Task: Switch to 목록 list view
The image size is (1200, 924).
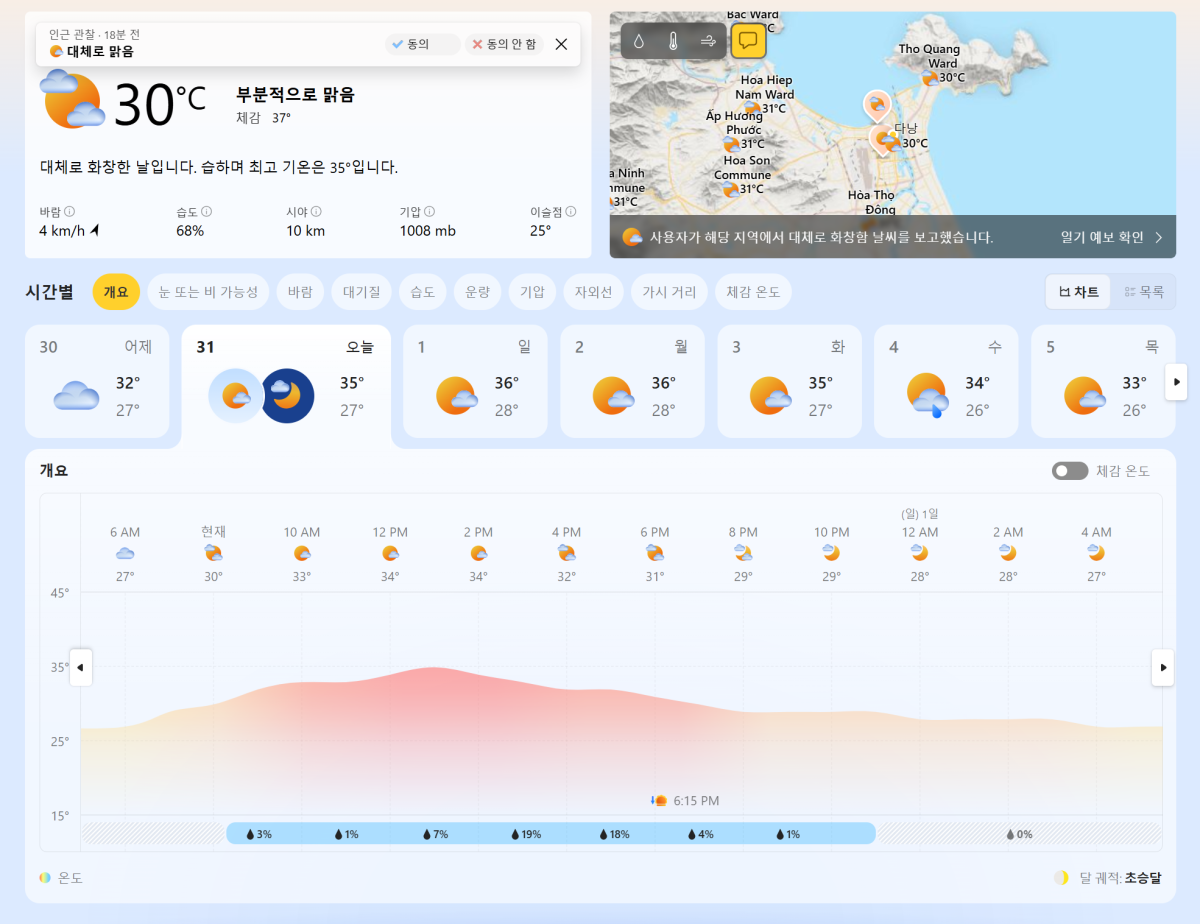Action: (1143, 292)
